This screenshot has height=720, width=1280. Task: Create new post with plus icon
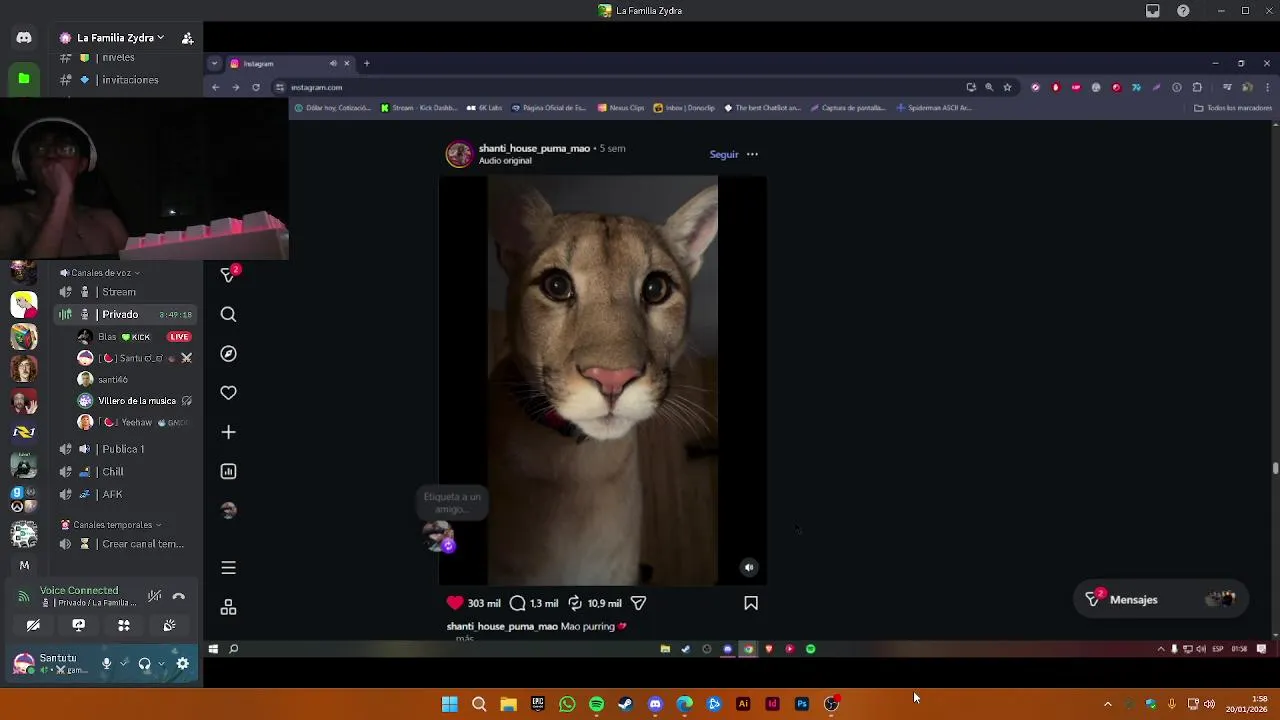pos(228,432)
